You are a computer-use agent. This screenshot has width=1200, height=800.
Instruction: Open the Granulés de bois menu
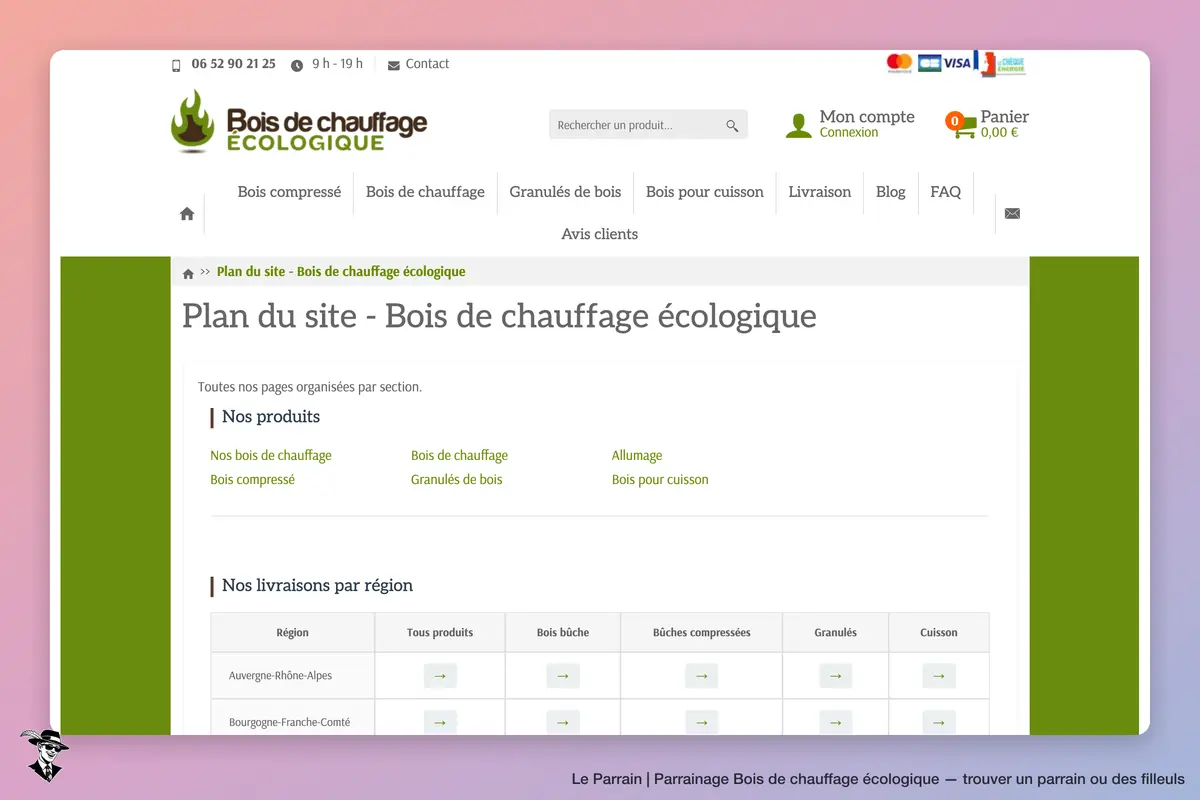[565, 192]
